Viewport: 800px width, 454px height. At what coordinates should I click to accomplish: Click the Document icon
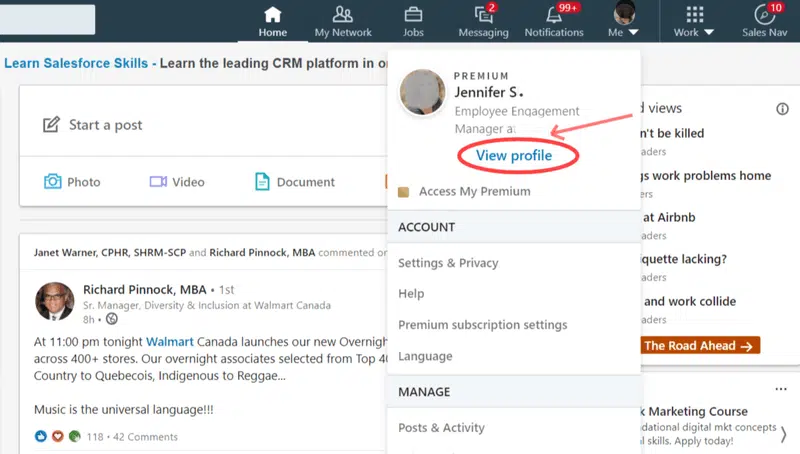(262, 182)
